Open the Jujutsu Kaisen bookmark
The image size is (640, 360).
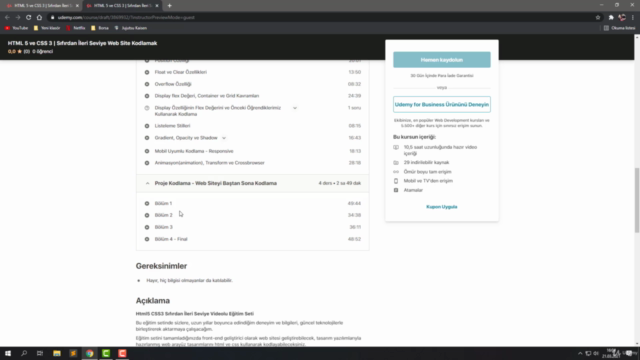coord(131,28)
